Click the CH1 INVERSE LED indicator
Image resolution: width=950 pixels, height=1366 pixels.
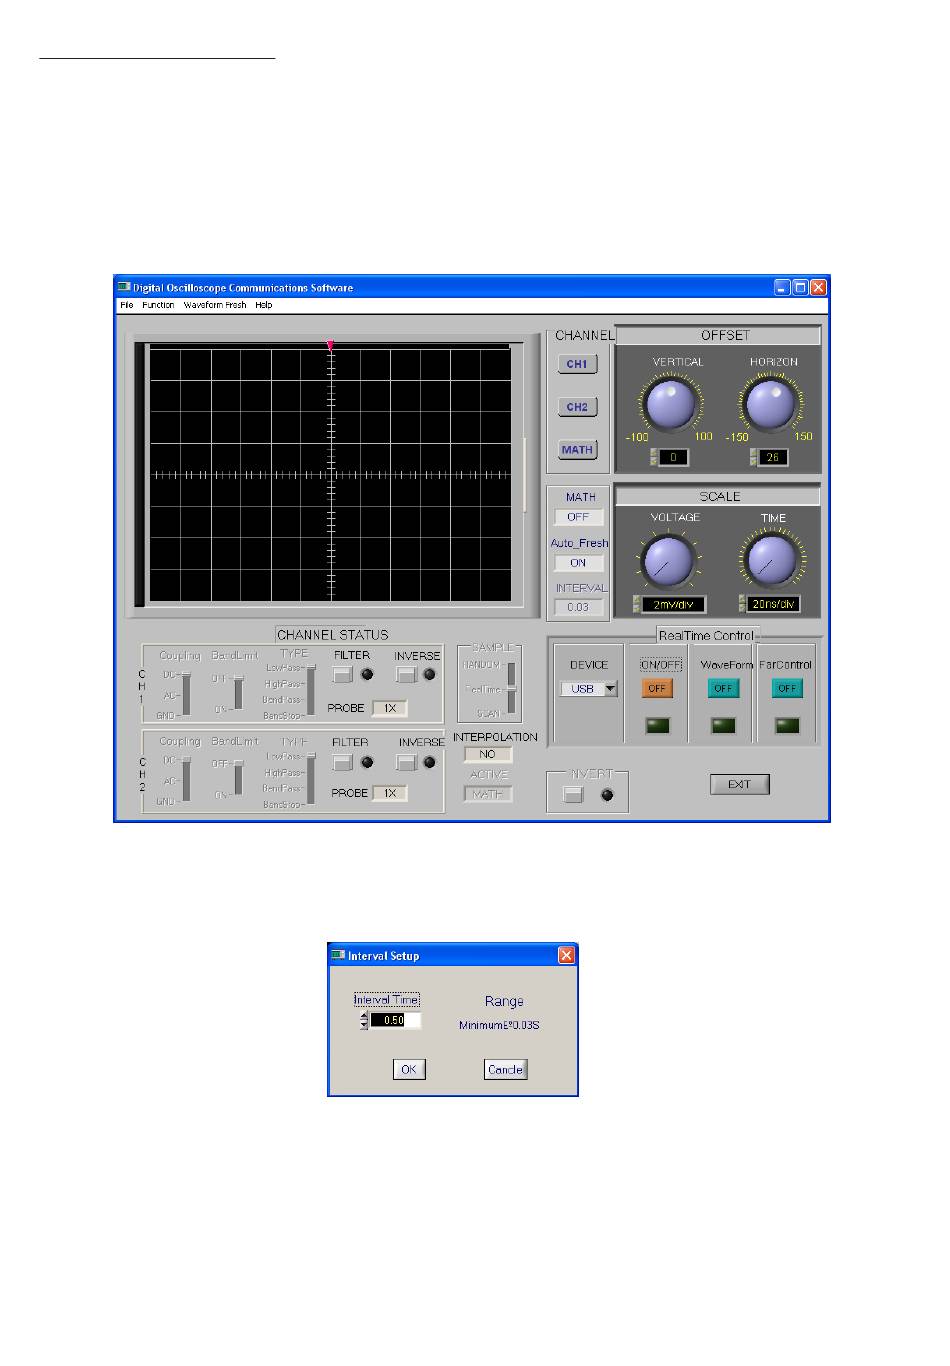[430, 675]
